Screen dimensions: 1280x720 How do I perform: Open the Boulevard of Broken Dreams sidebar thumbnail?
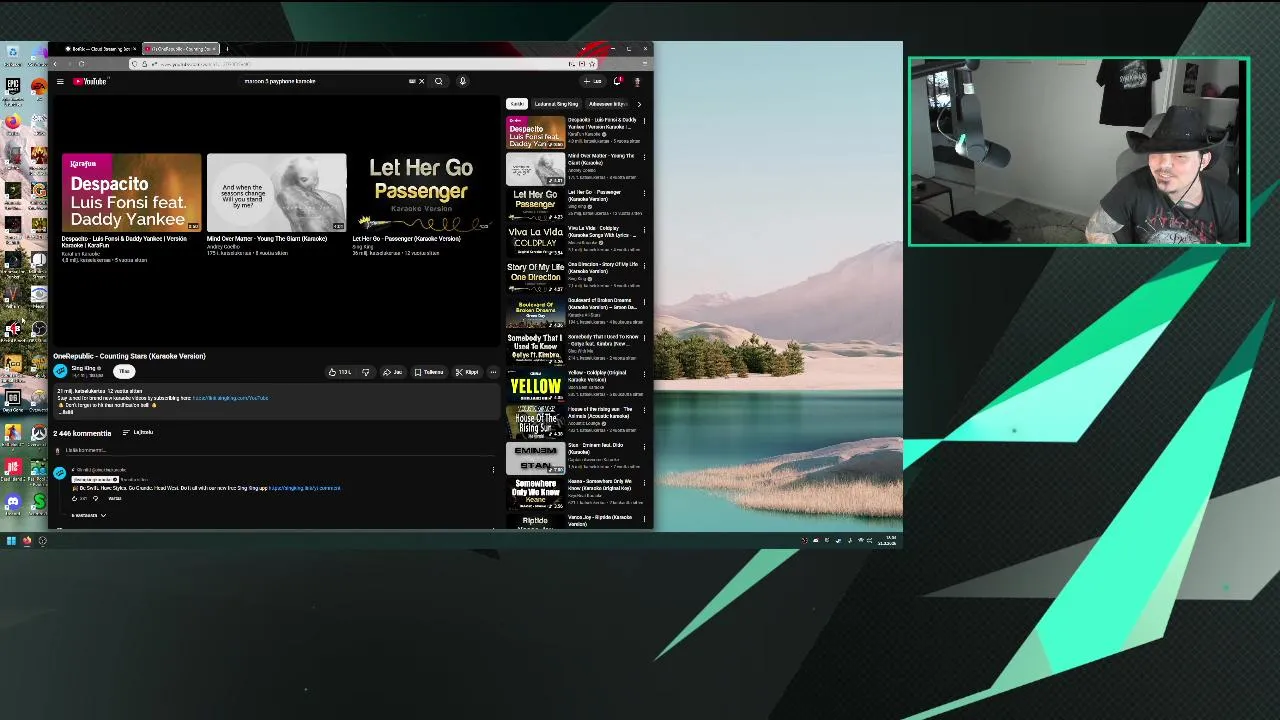535,313
